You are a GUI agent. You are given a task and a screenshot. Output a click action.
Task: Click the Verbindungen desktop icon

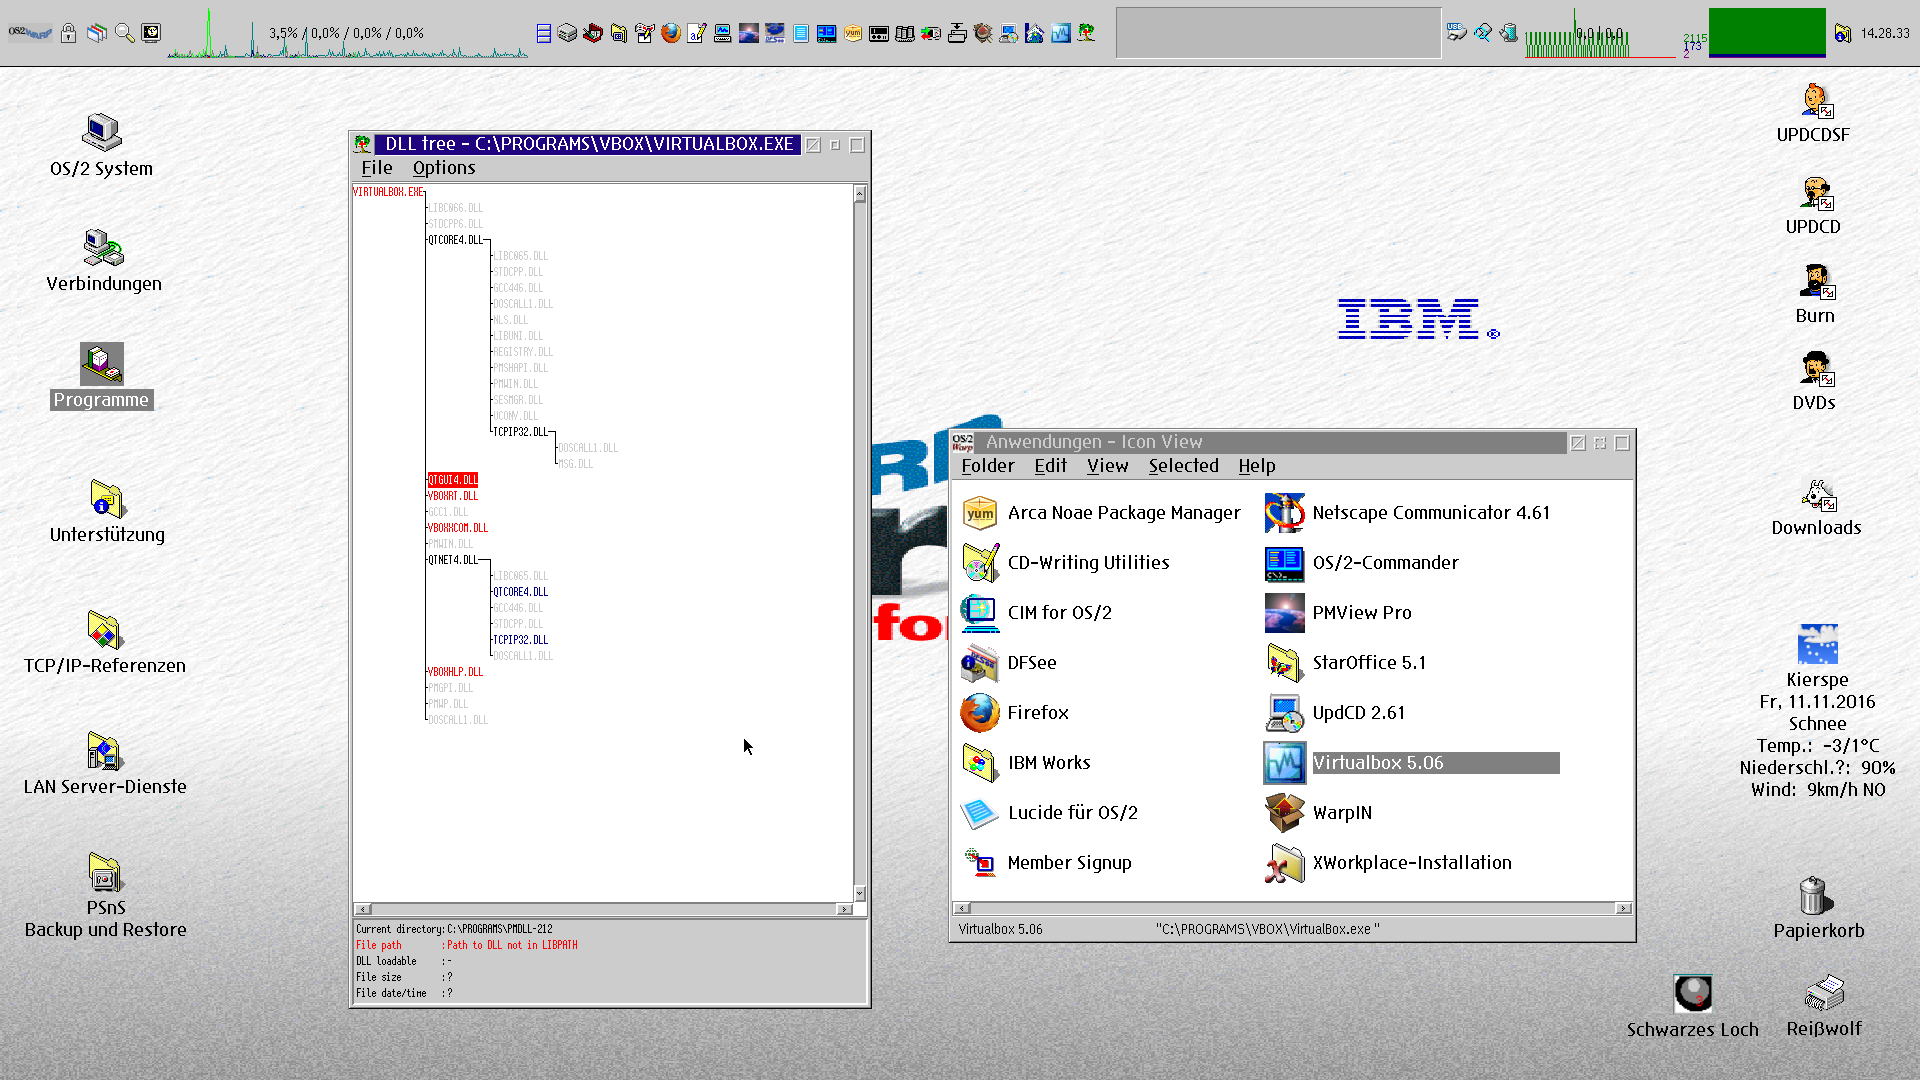[x=103, y=247]
